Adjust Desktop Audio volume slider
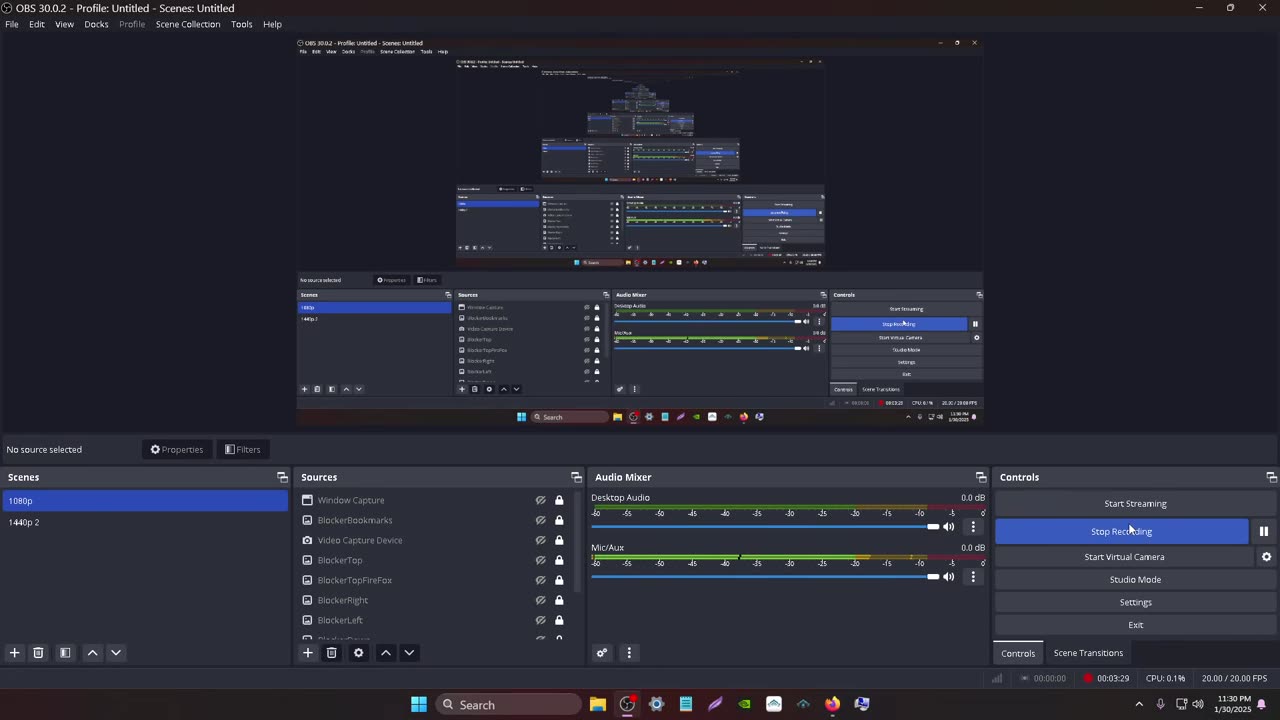The height and width of the screenshot is (720, 1280). point(765,527)
